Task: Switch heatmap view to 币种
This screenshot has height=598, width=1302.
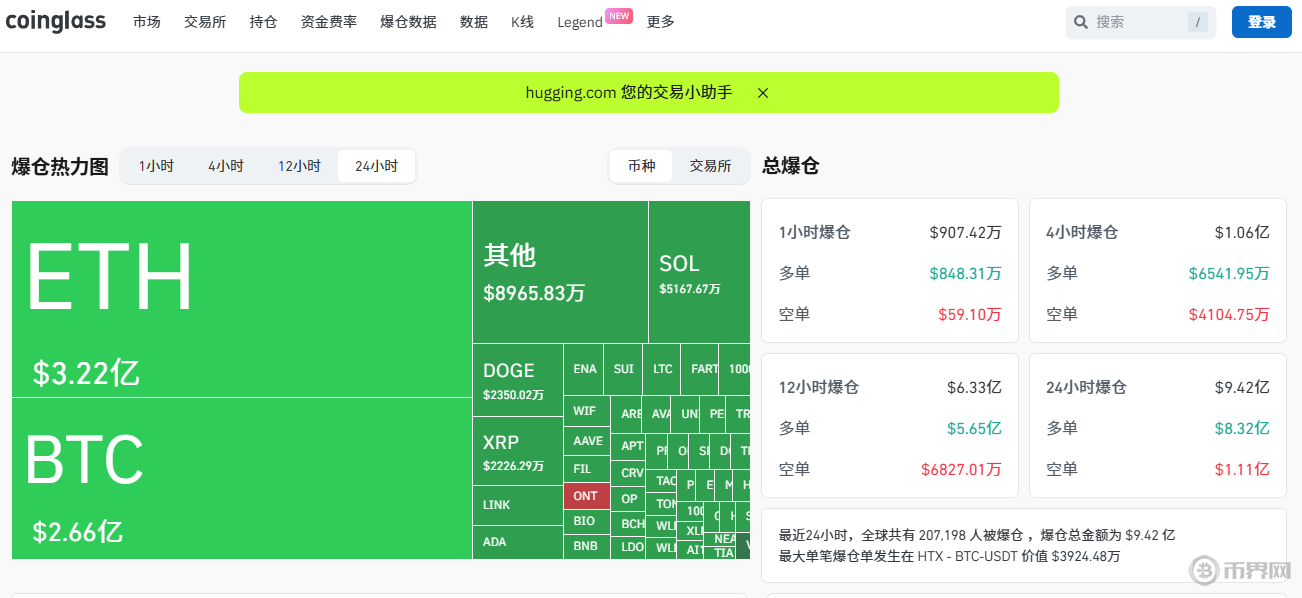Action: (642, 166)
